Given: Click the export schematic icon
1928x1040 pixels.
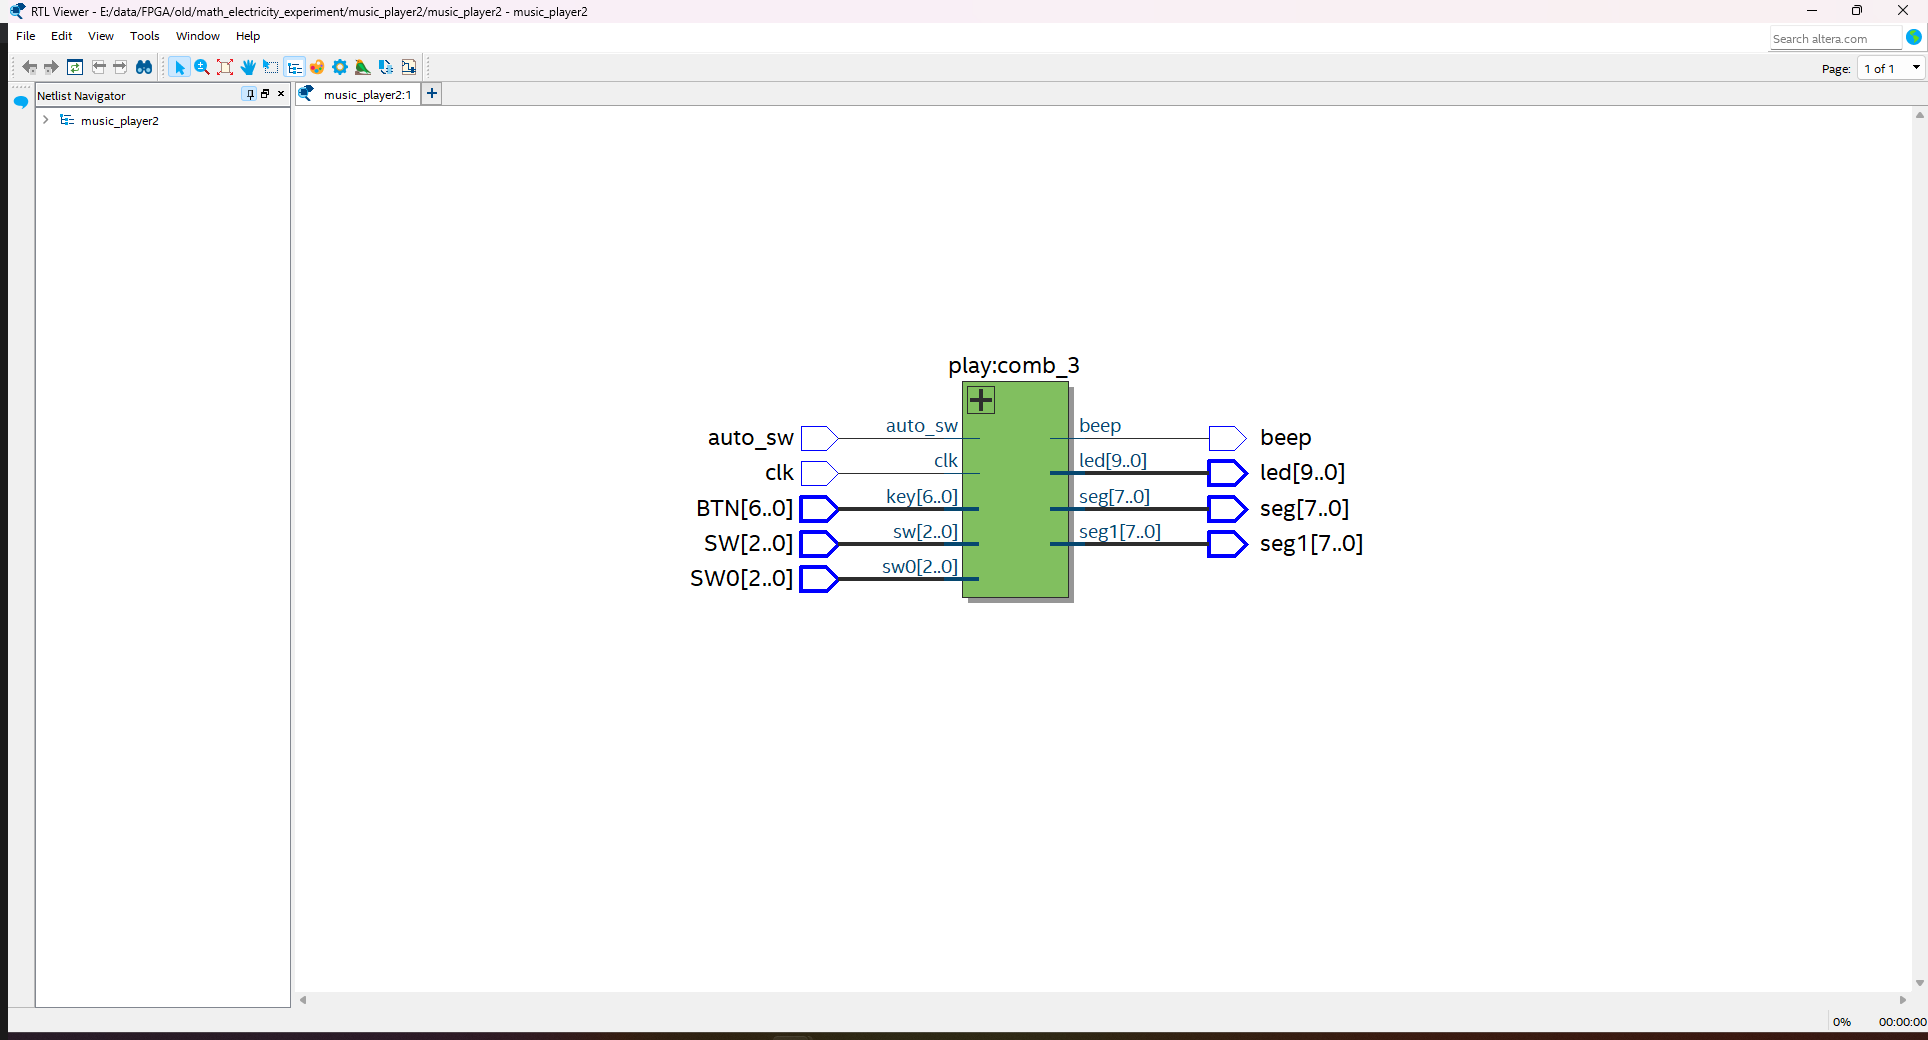Looking at the screenshot, I should [x=386, y=67].
